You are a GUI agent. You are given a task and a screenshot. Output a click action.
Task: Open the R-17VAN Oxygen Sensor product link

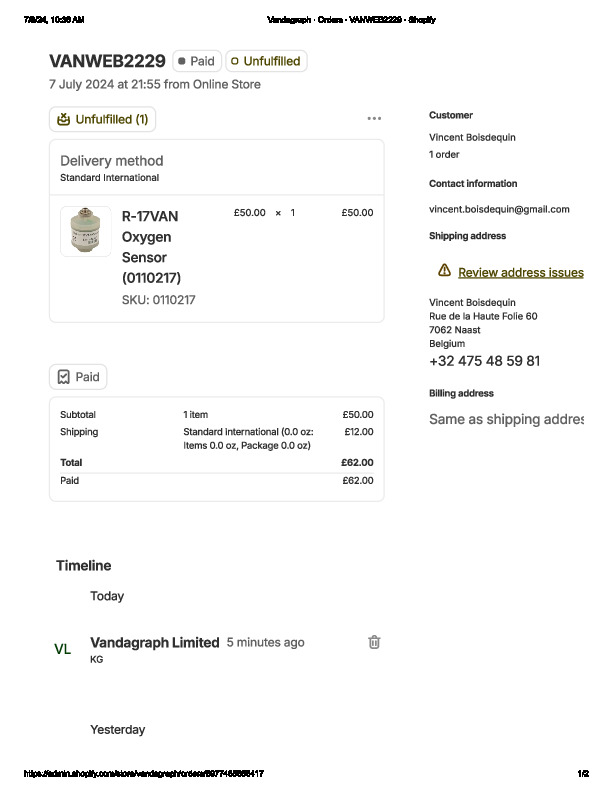pos(151,246)
